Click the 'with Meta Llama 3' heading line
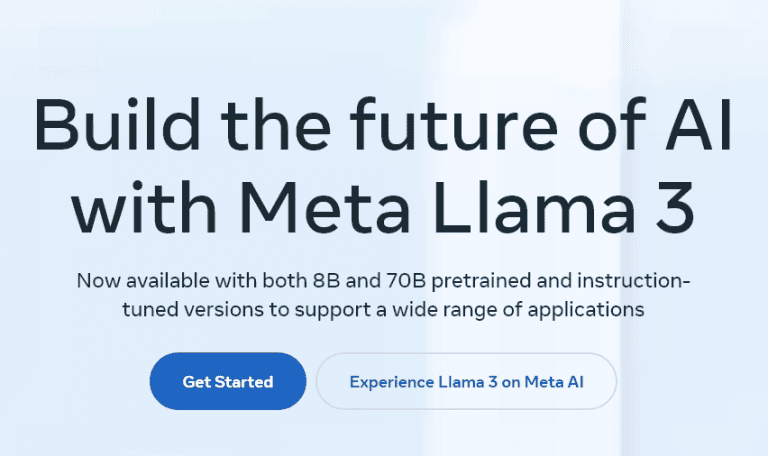 (384, 208)
